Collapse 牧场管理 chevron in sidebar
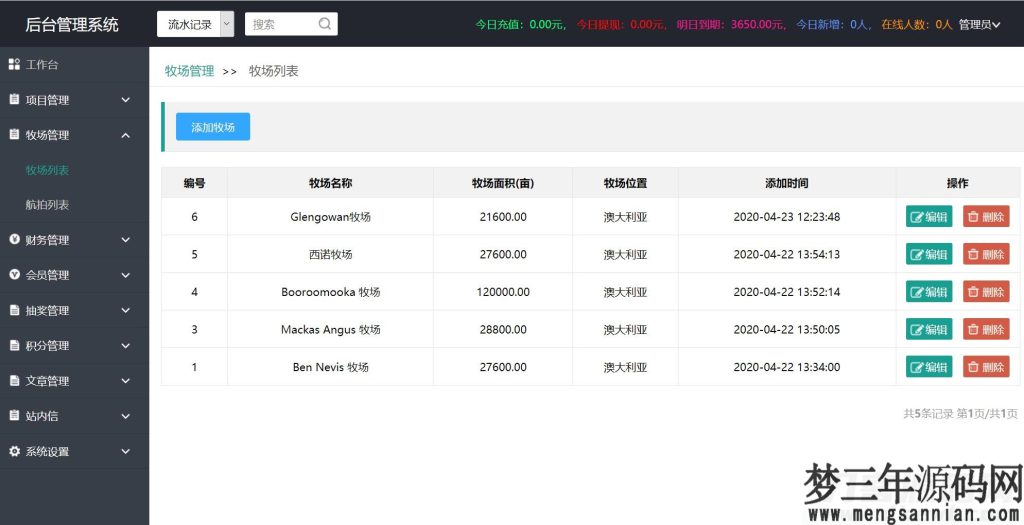The width and height of the screenshot is (1024, 525). tap(125, 135)
